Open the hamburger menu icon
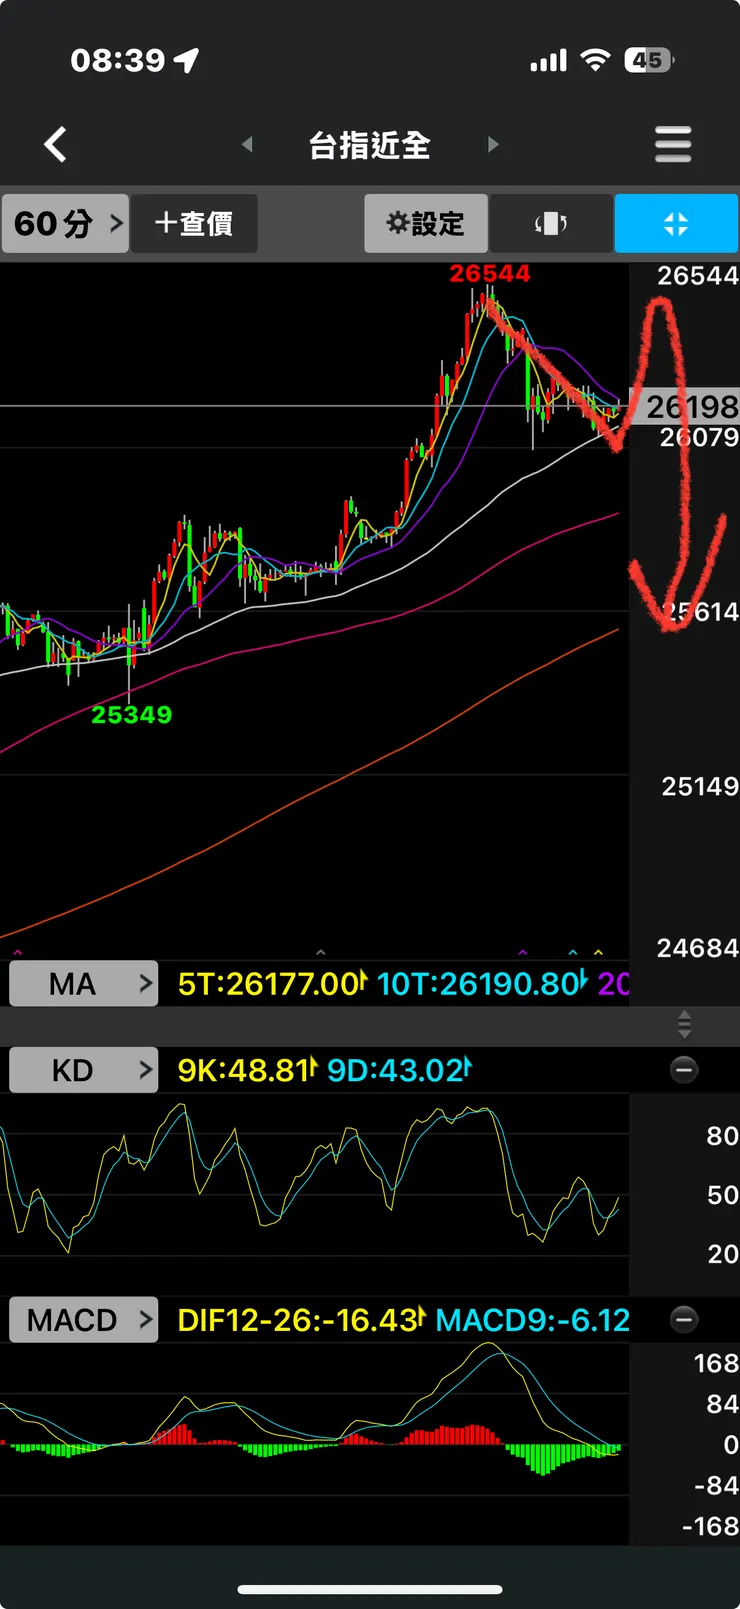Viewport: 740px width, 1609px height. point(673,145)
